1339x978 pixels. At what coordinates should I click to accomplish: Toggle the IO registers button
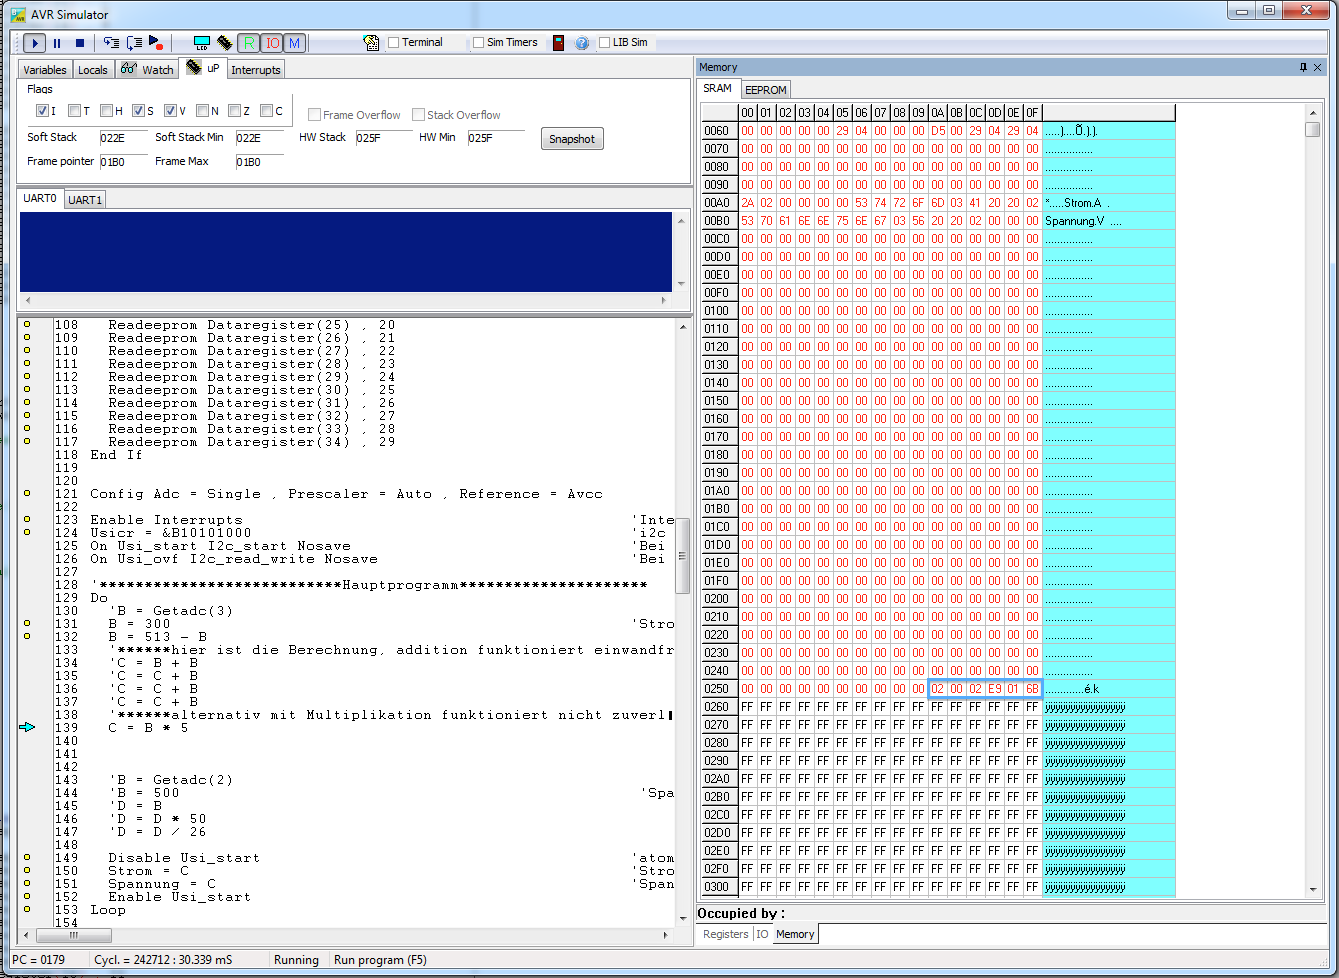(x=272, y=43)
